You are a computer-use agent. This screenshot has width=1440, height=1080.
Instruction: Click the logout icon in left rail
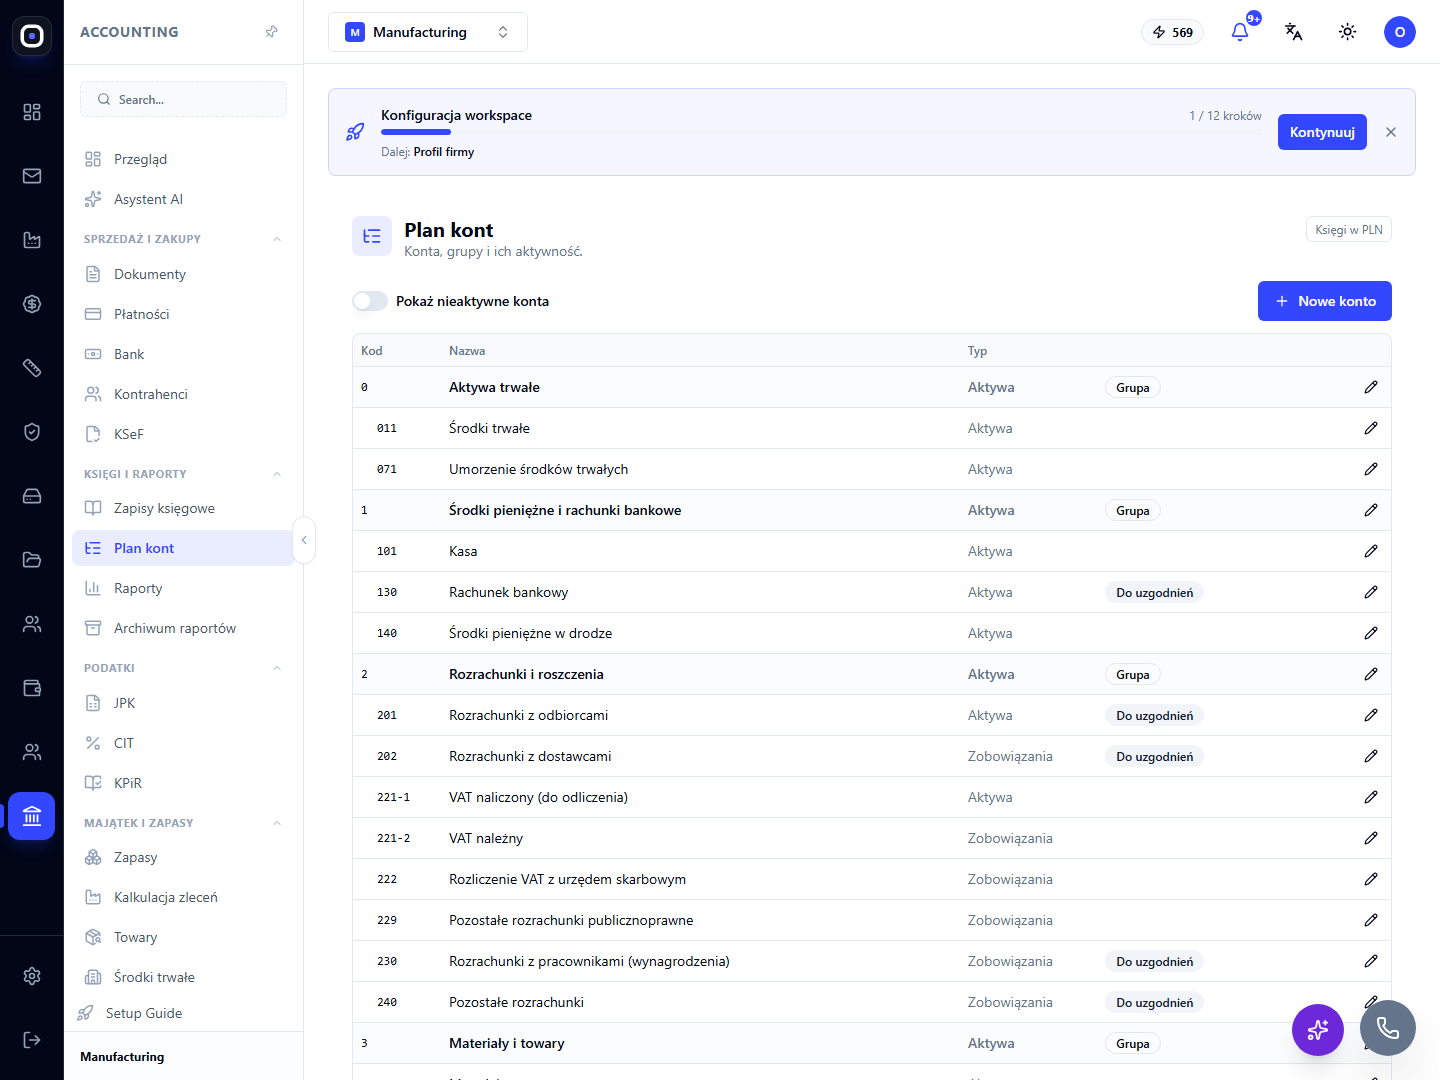pyautogui.click(x=32, y=1040)
